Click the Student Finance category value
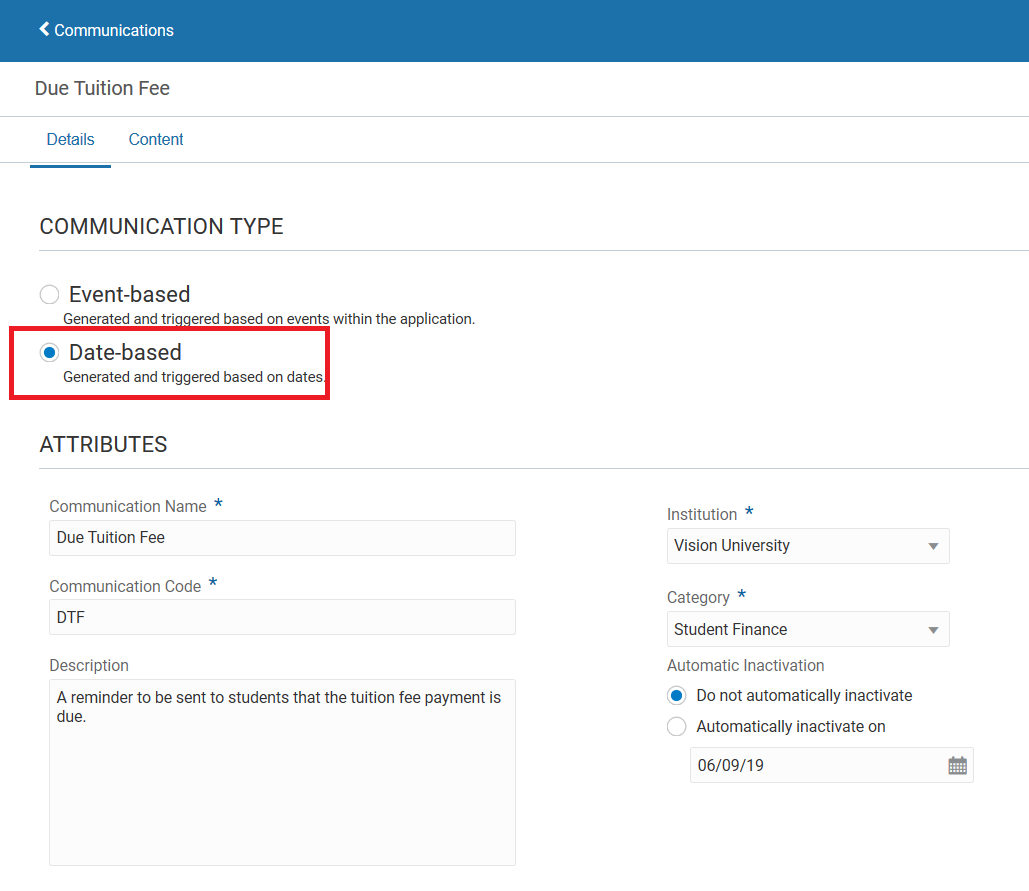 (790, 629)
